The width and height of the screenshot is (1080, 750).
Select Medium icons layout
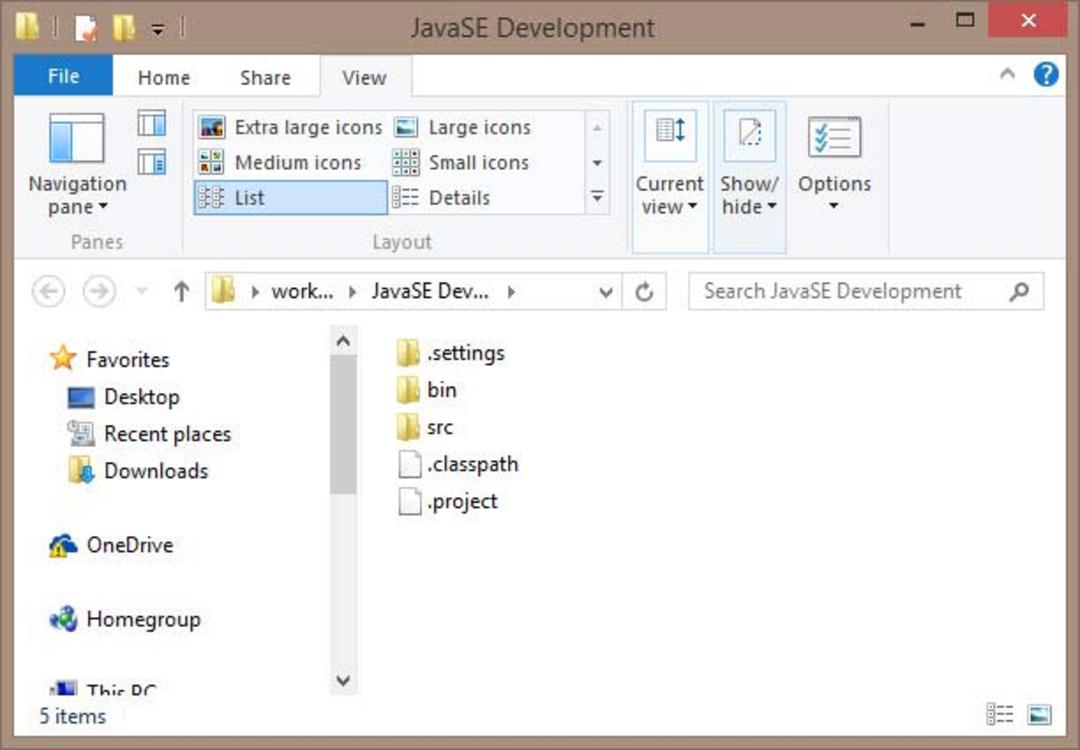[280, 163]
